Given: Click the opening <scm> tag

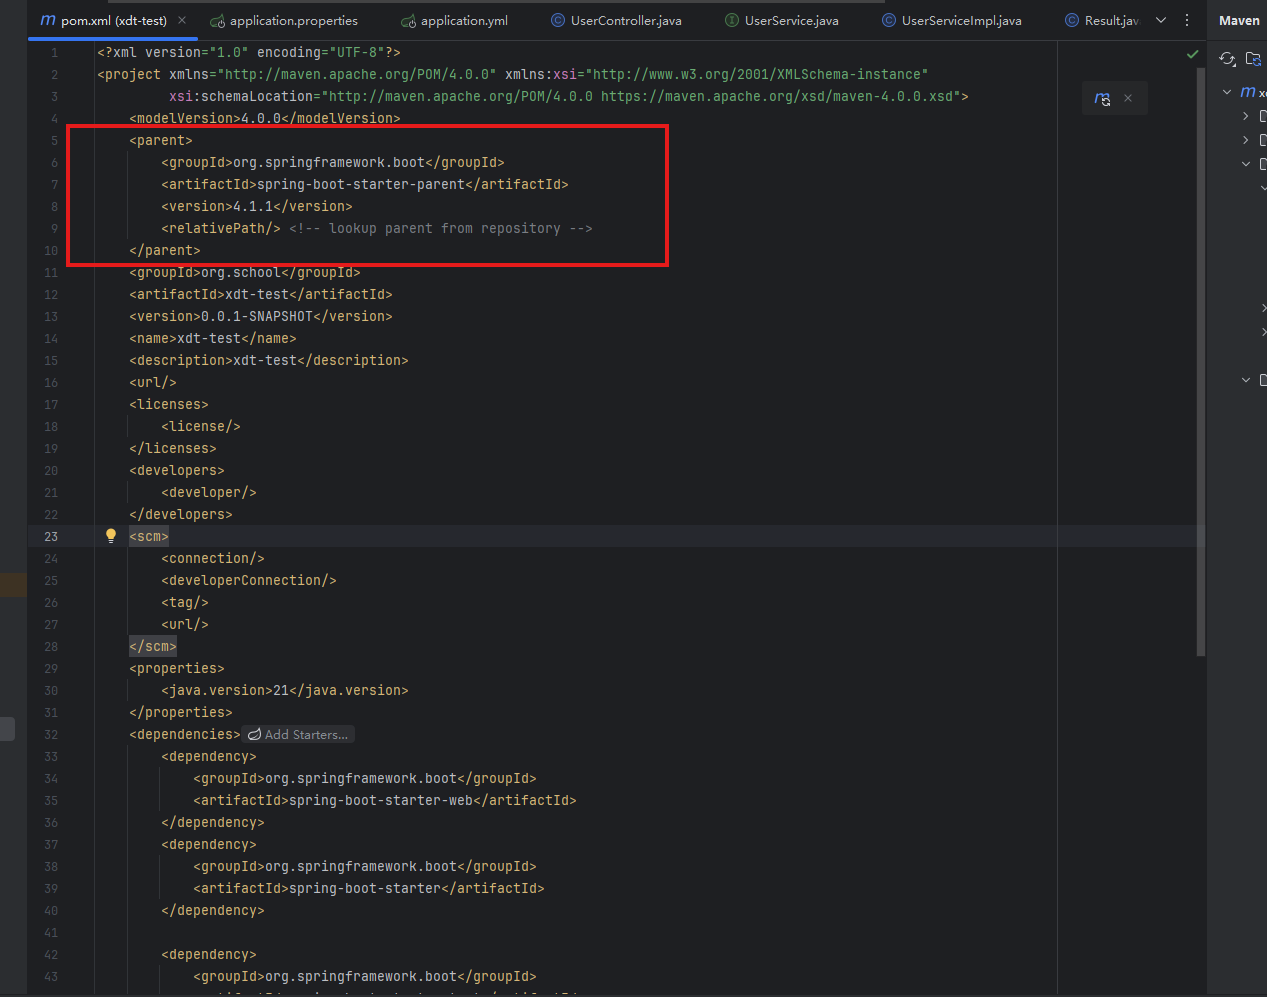Looking at the screenshot, I should point(149,536).
